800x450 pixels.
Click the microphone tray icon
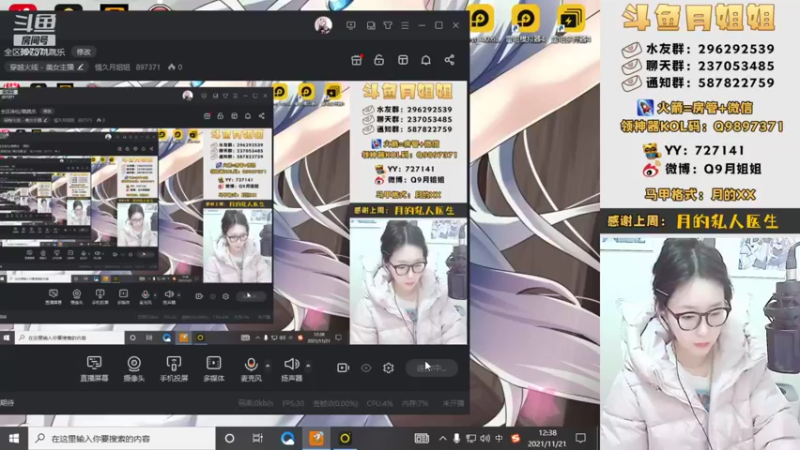tap(457, 438)
